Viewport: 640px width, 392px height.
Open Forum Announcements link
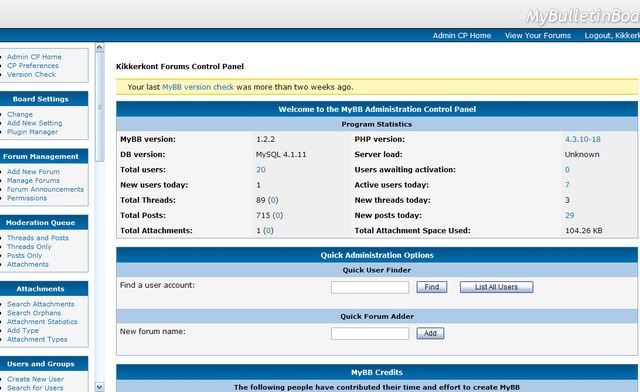coord(45,189)
